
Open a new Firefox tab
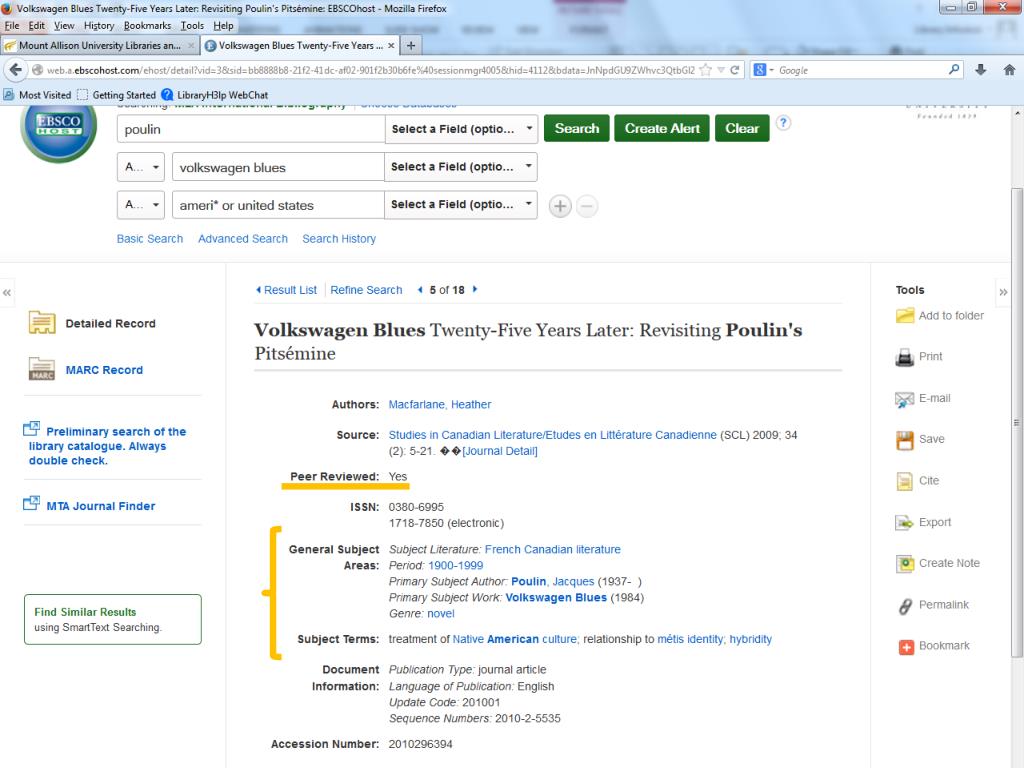coord(411,45)
